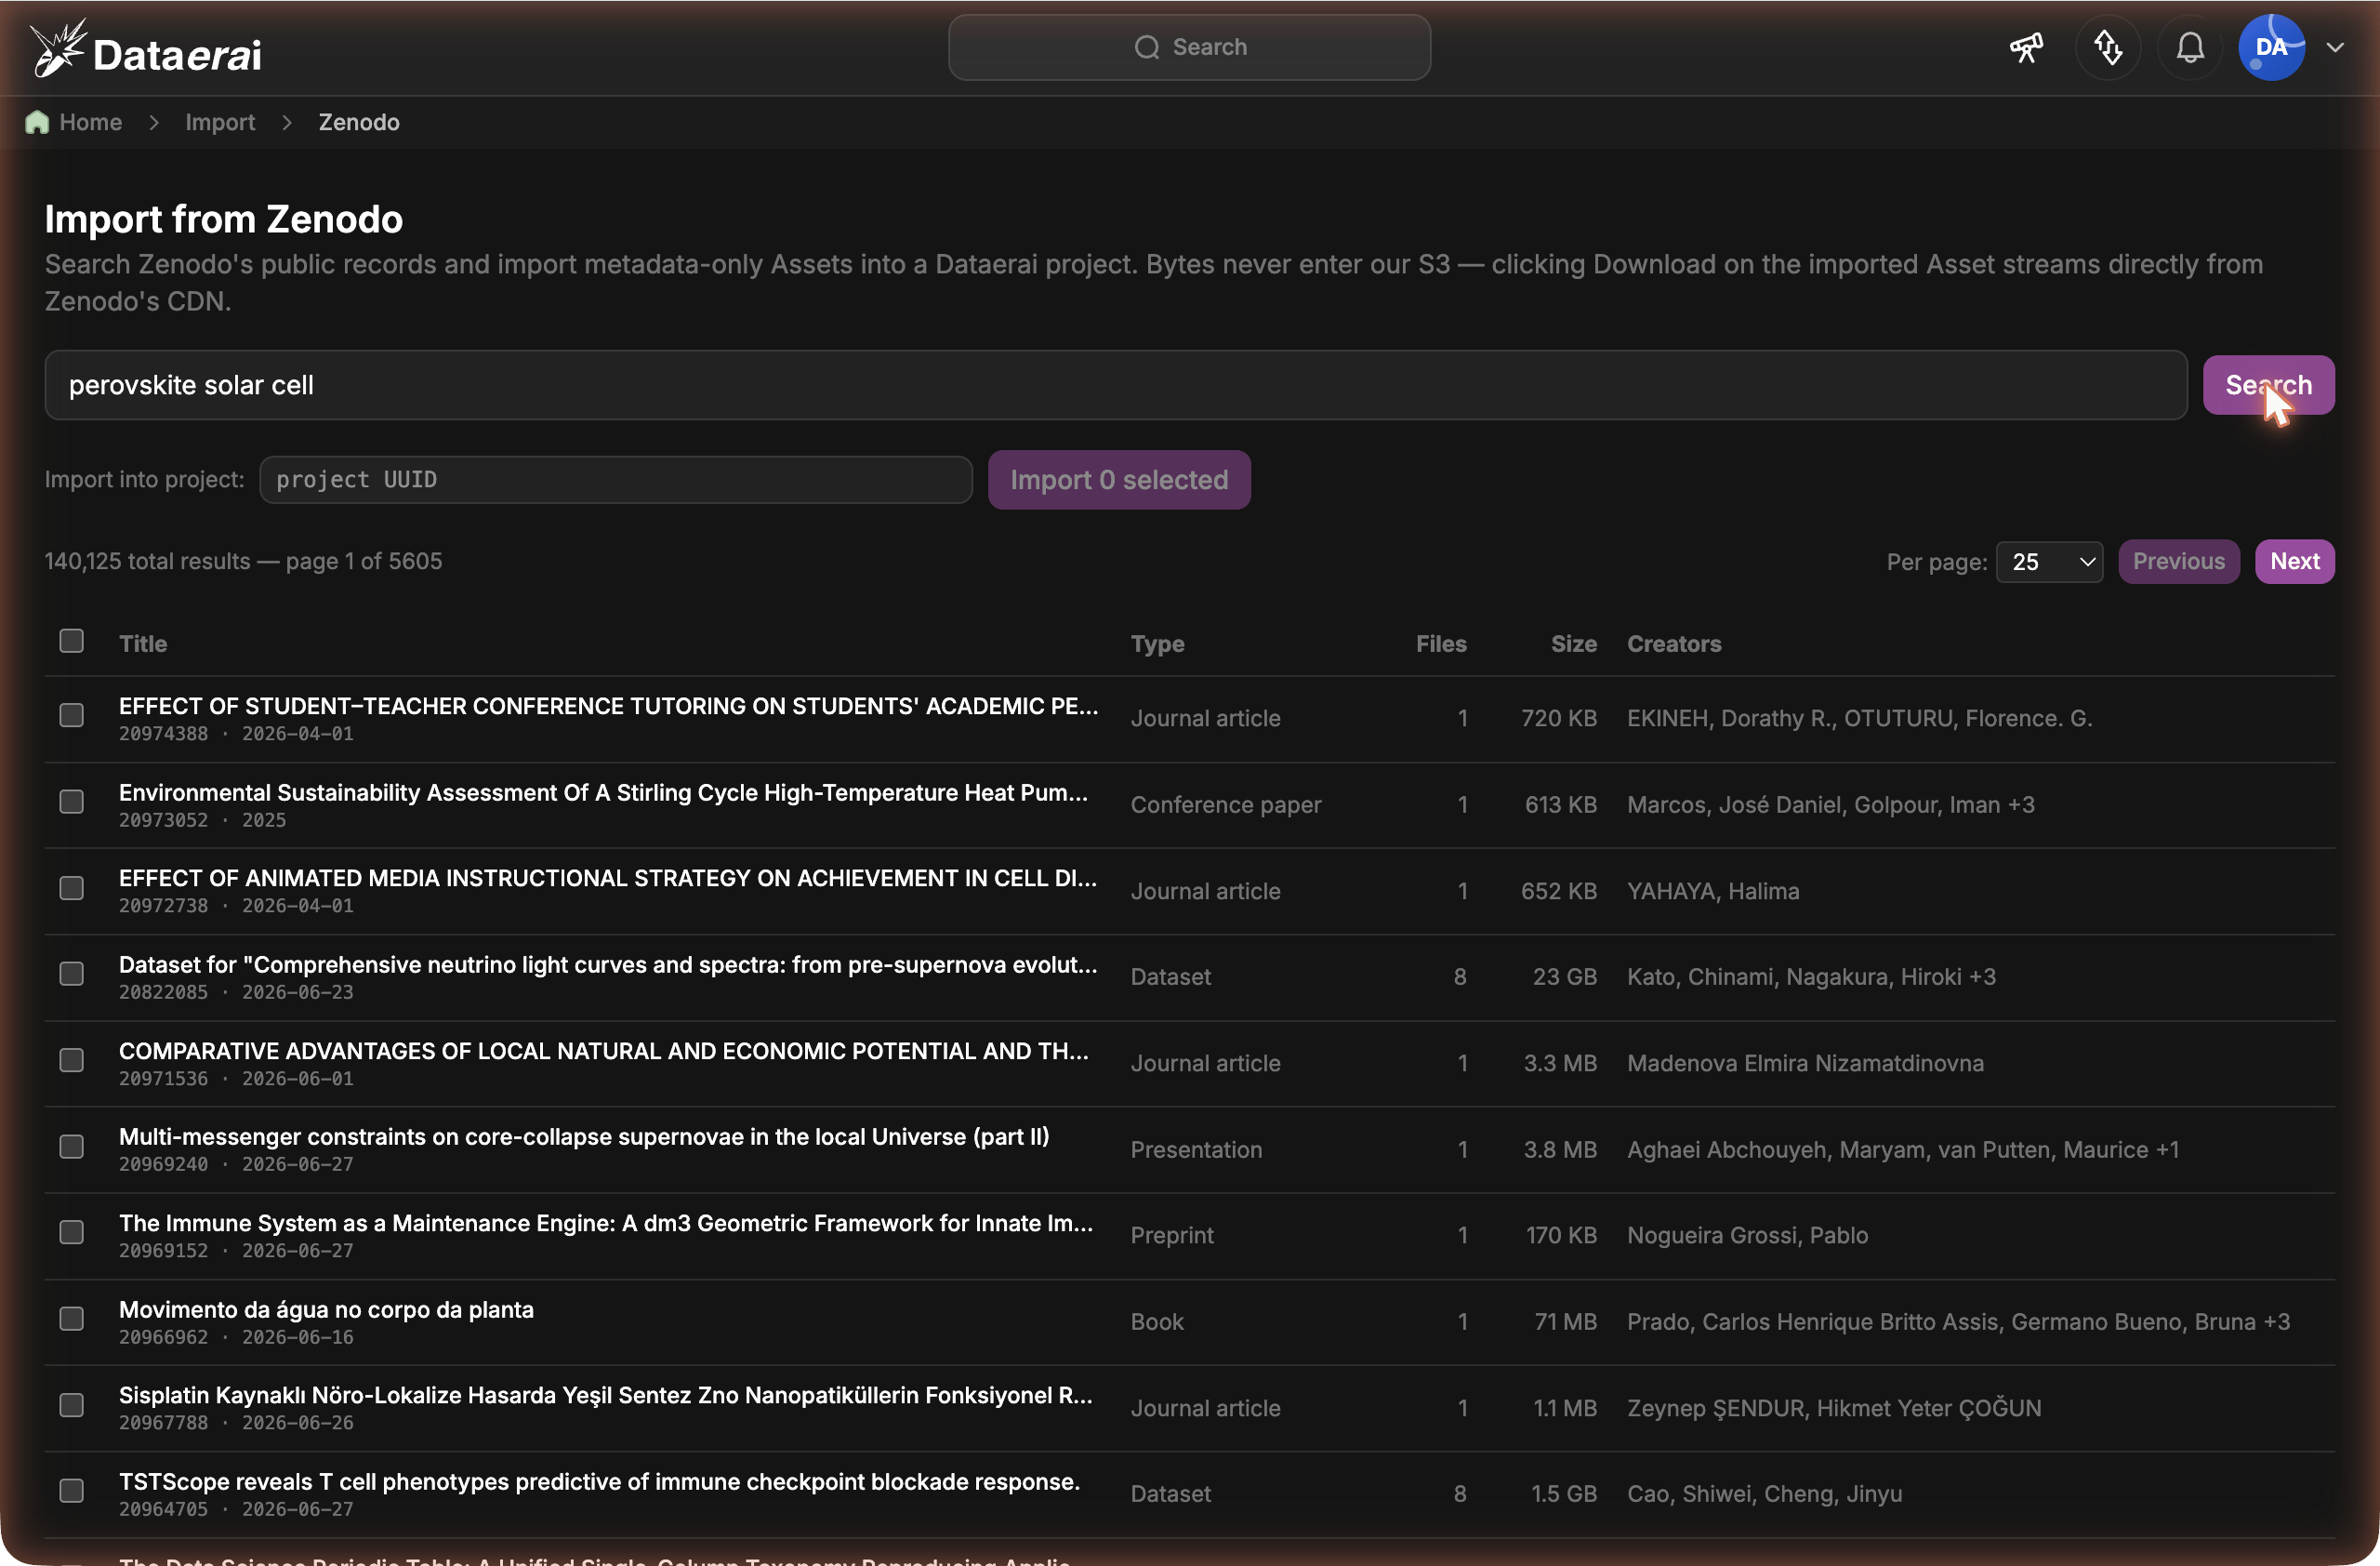Go to Home breadcrumb
The height and width of the screenshot is (1566, 2380).
90,122
